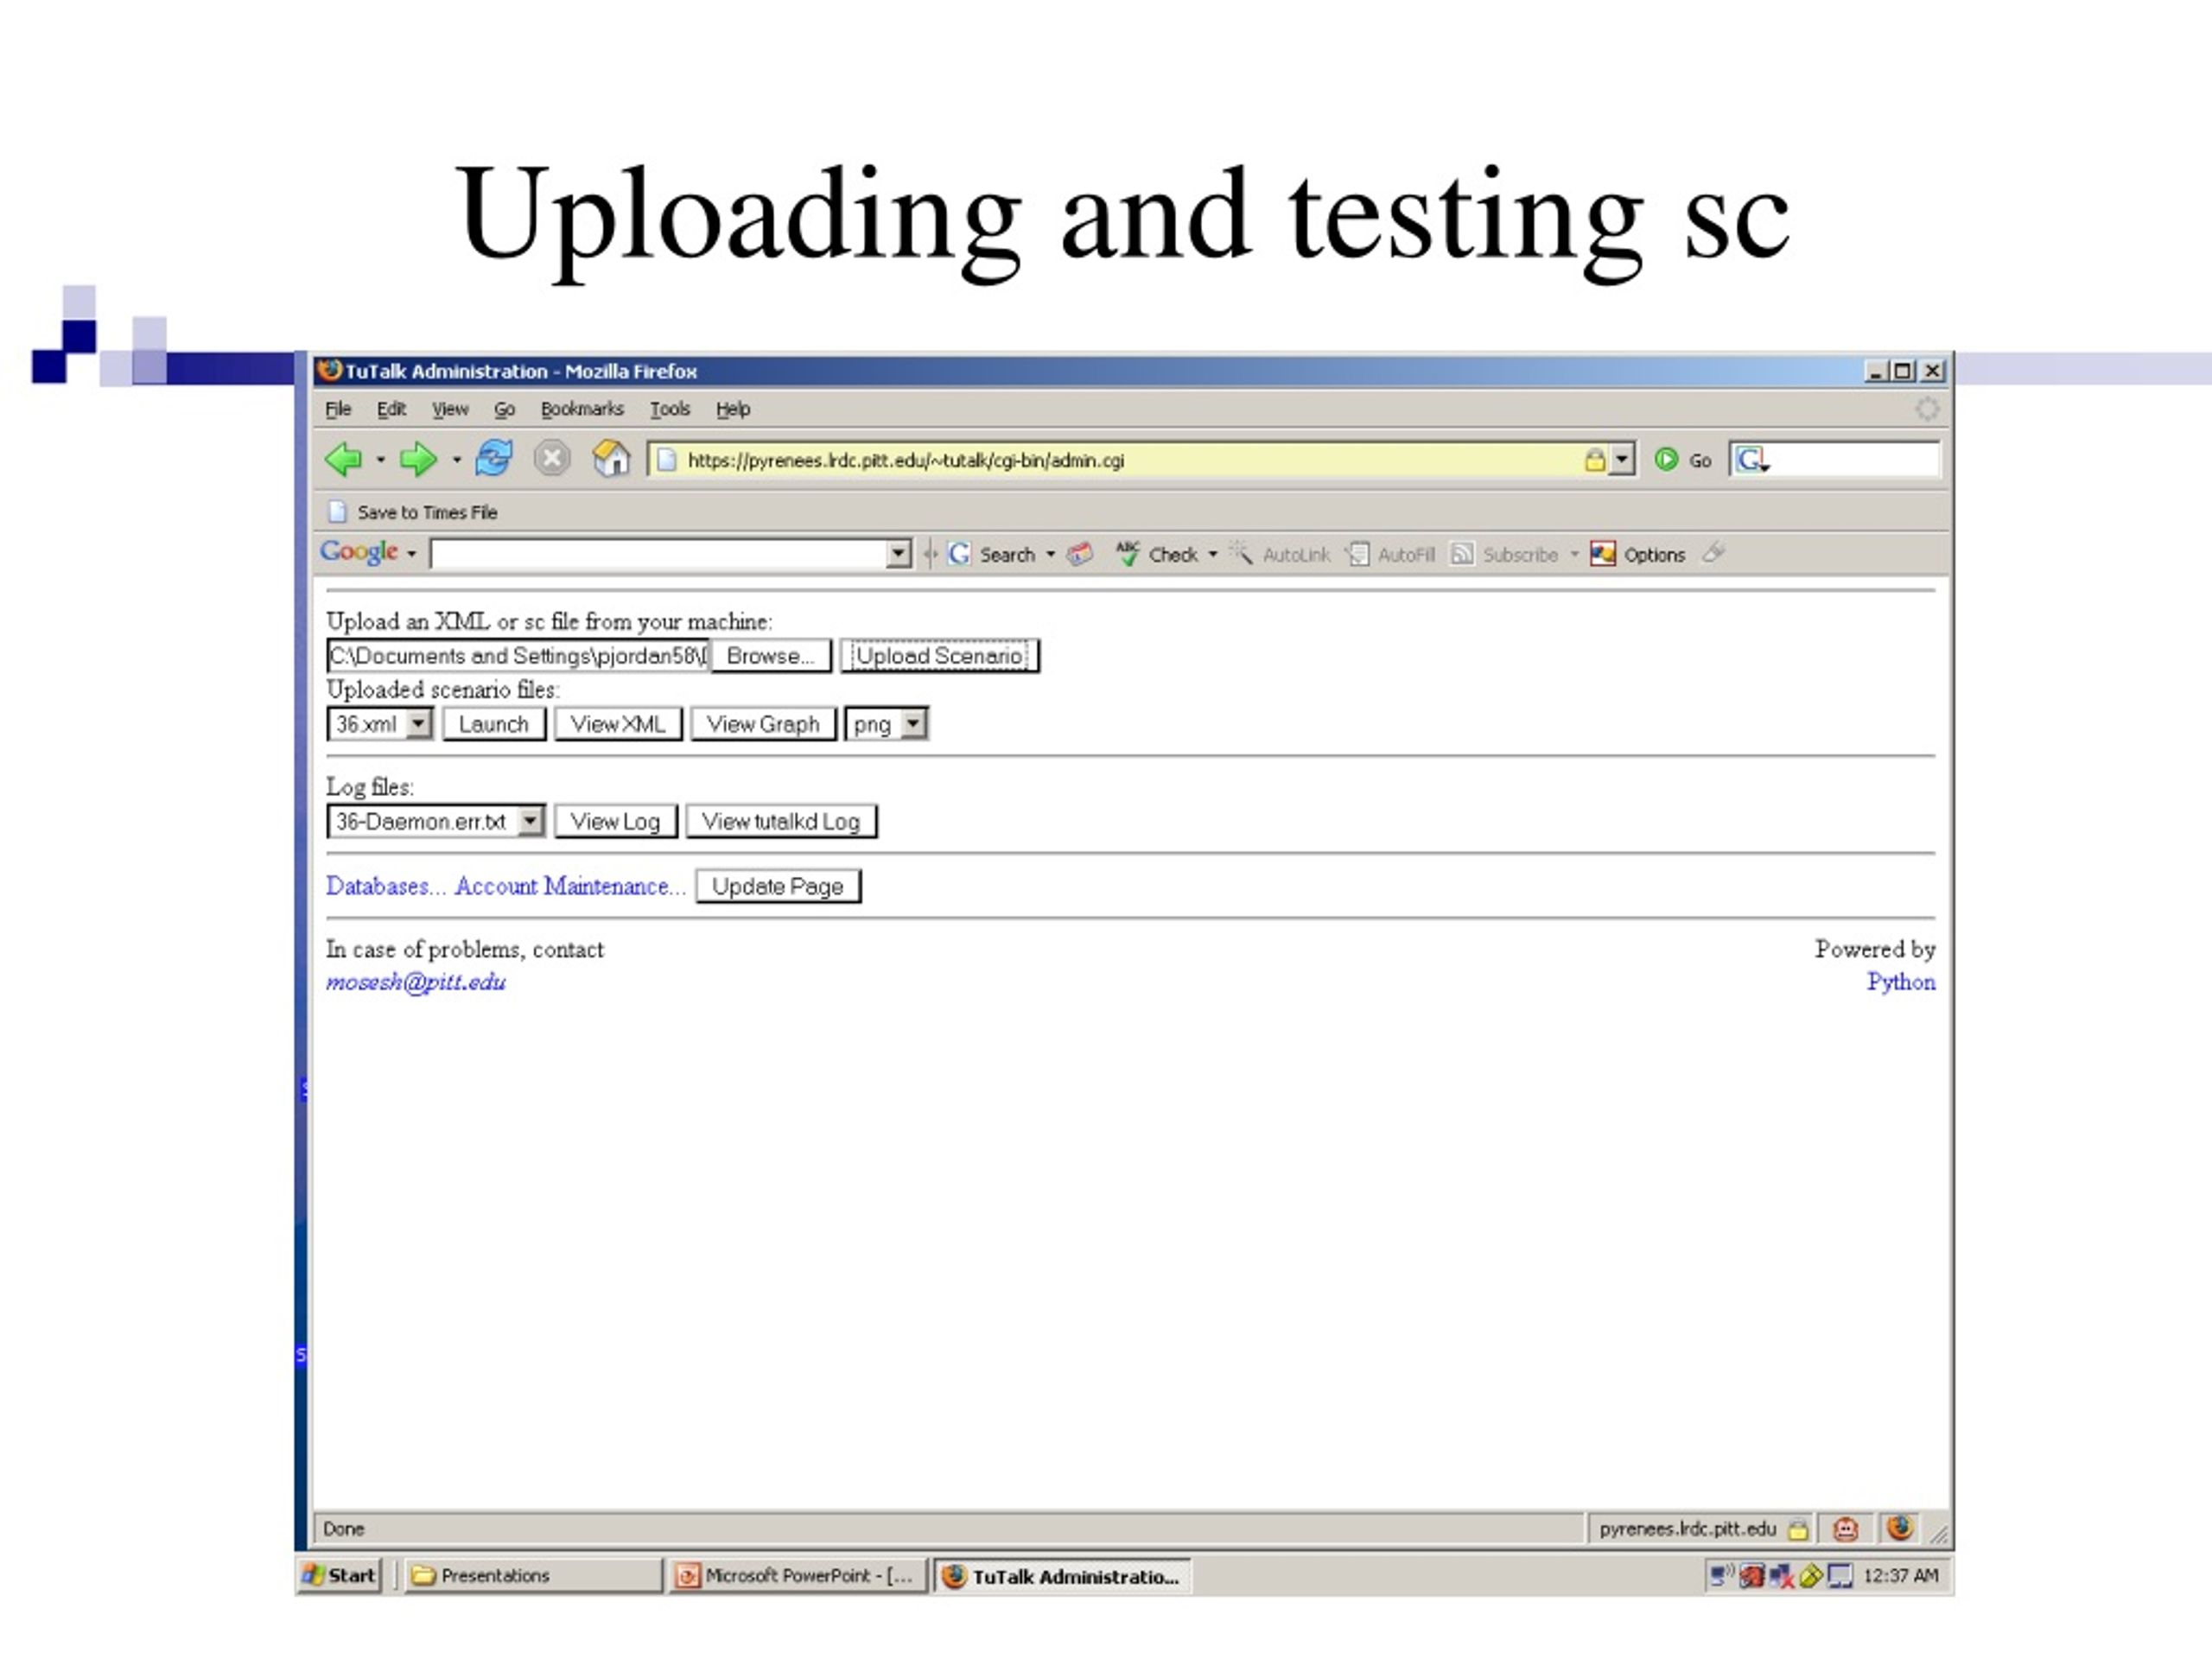Viewport: 2212px width, 1659px height.
Task: Open the Tools menu
Action: coord(670,409)
